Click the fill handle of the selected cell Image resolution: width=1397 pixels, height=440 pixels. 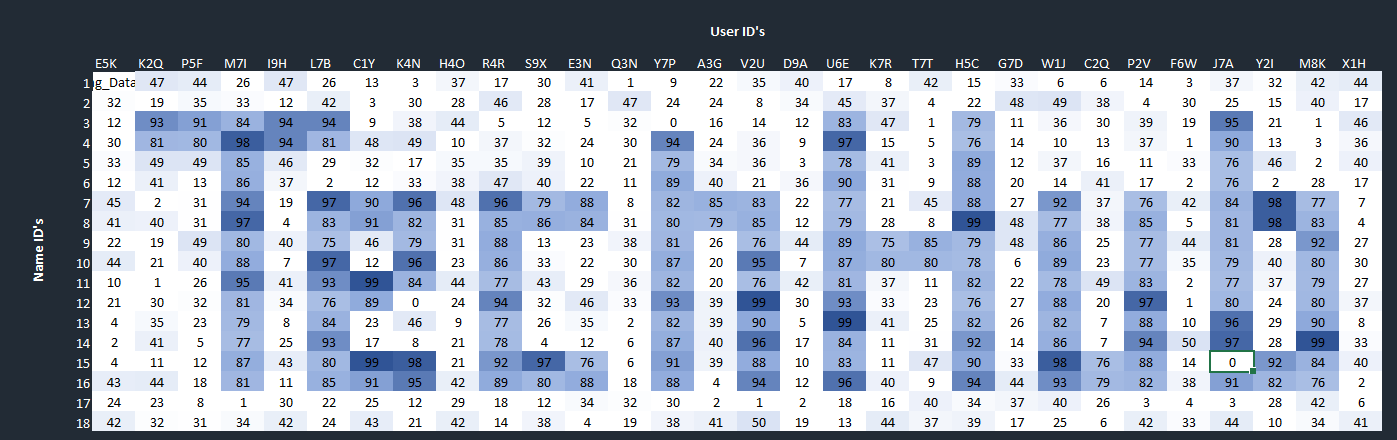pyautogui.click(x=1251, y=372)
